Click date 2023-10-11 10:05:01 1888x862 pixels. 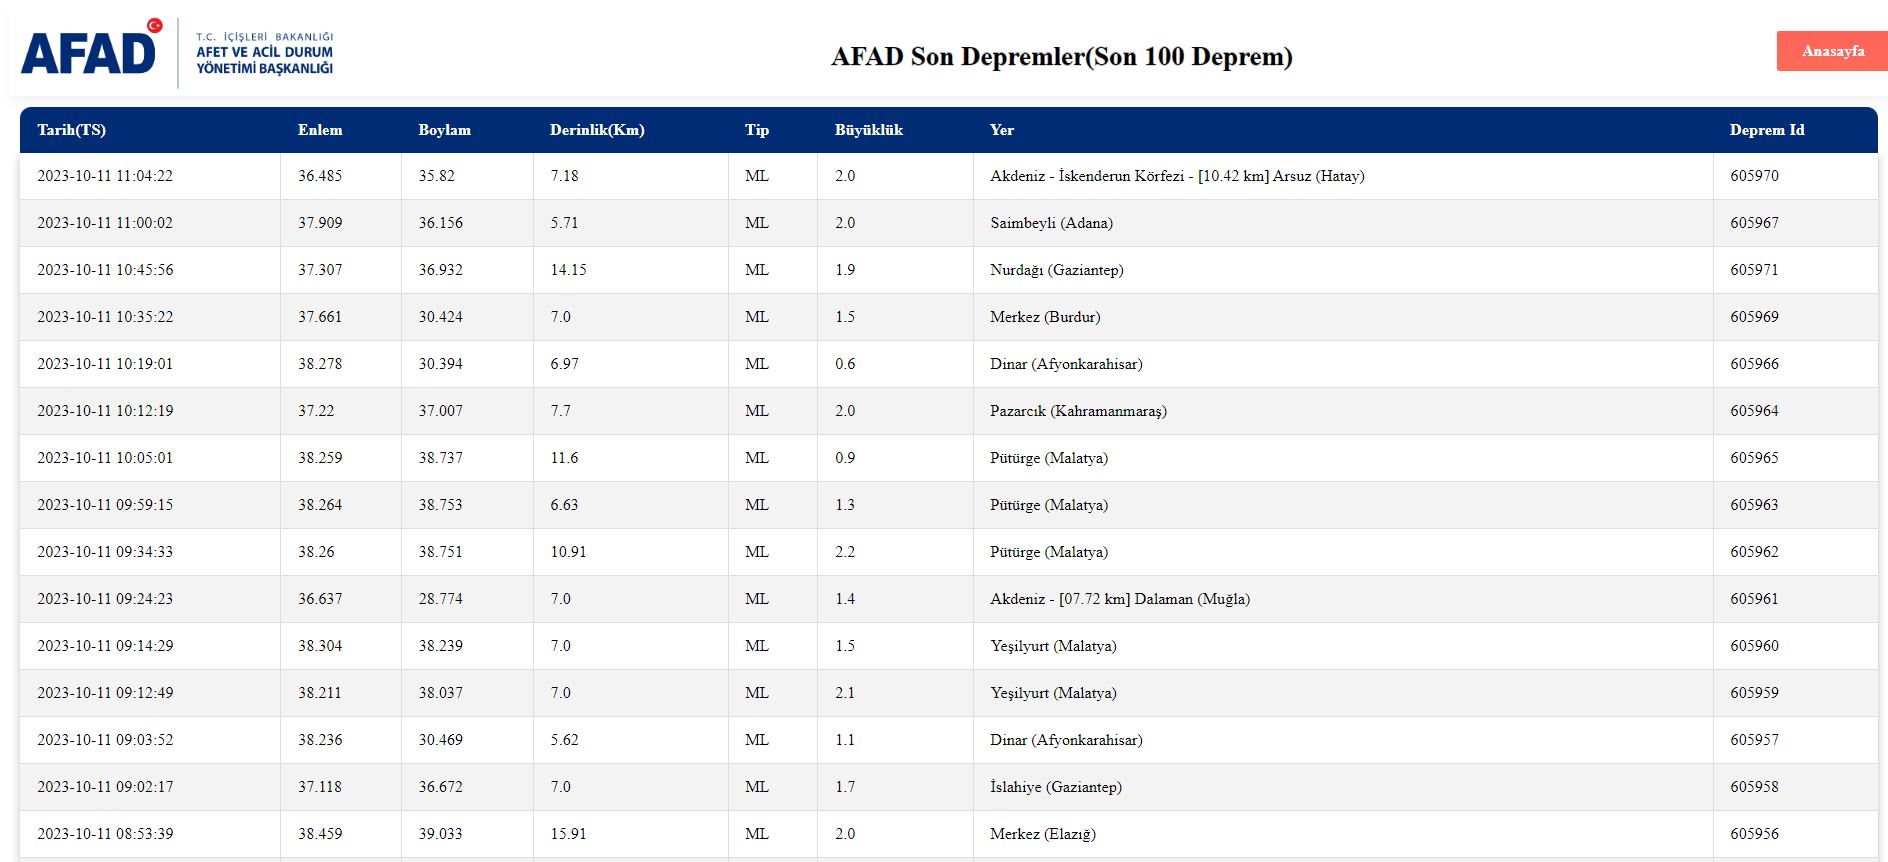[105, 458]
